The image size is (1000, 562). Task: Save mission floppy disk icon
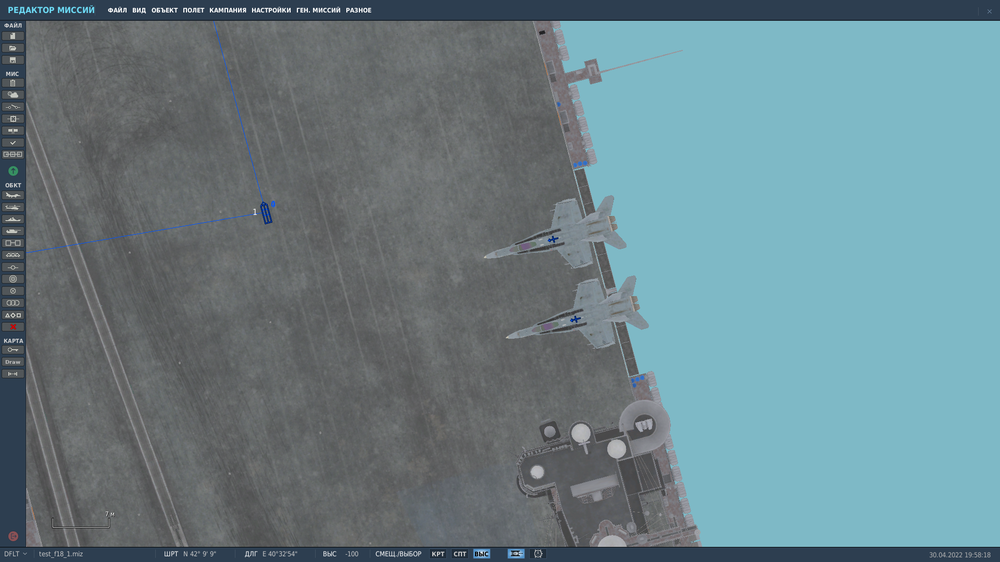13,60
